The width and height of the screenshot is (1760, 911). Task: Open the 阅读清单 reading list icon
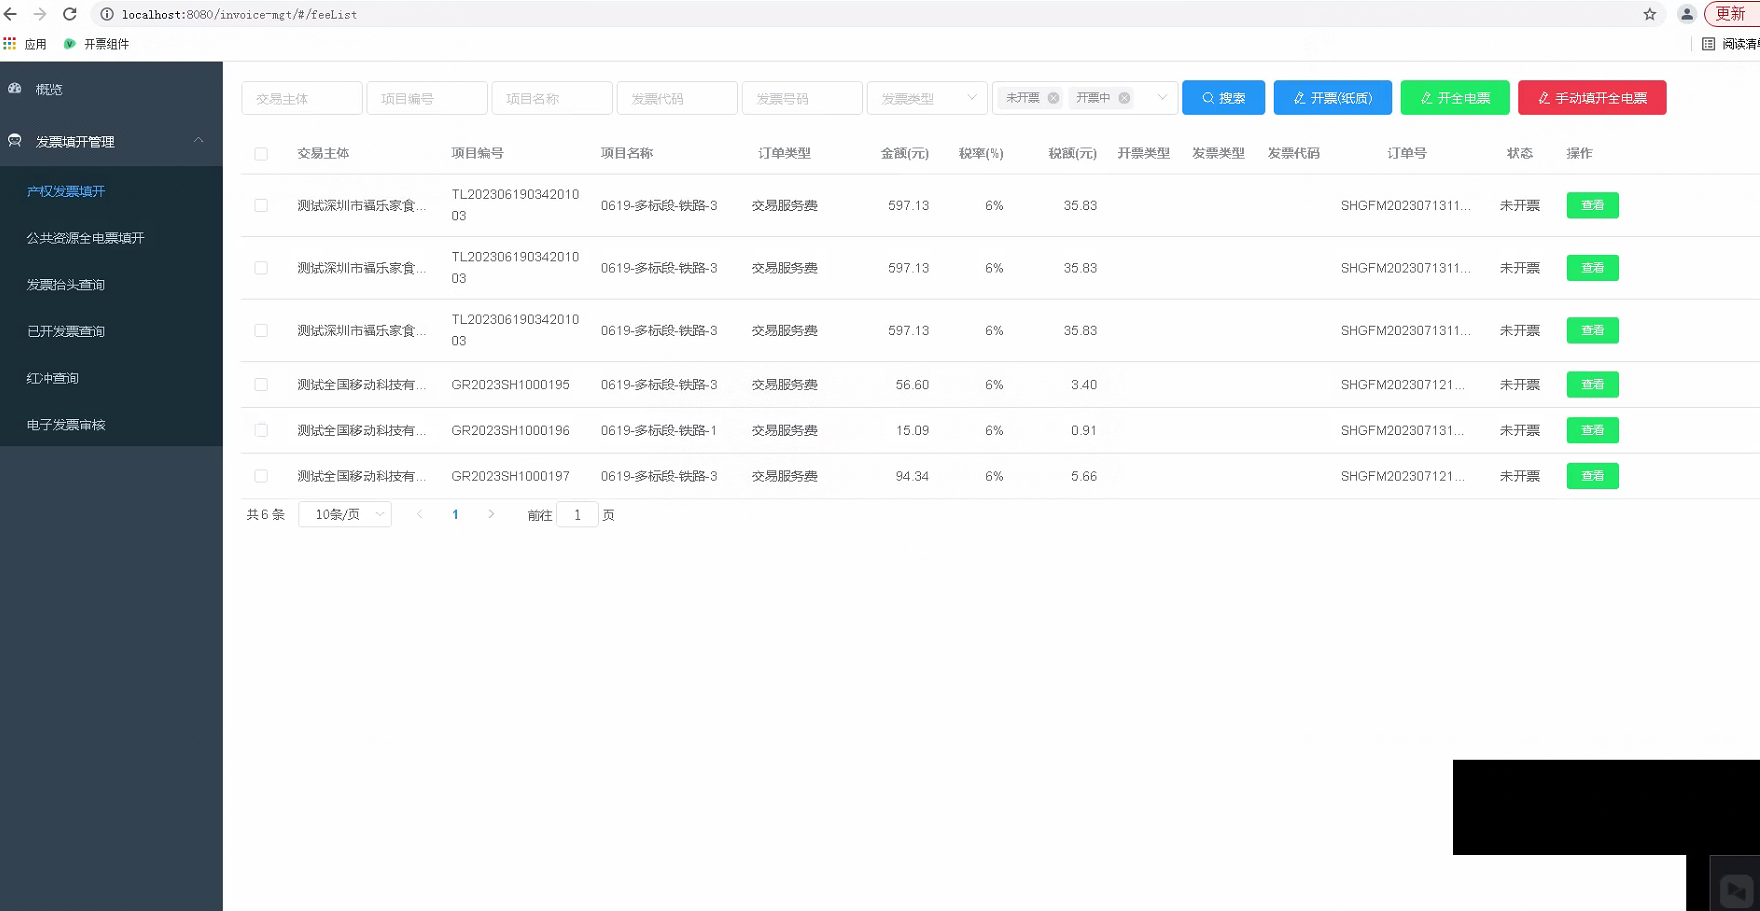[1708, 44]
